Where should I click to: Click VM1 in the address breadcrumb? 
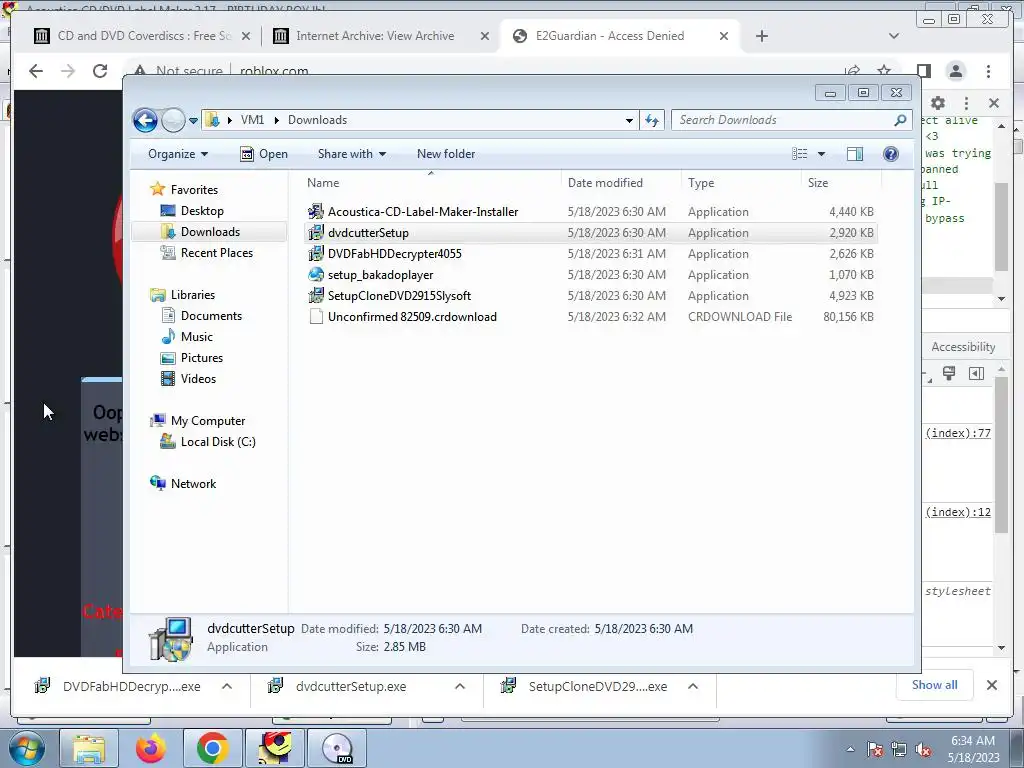pyautogui.click(x=252, y=120)
